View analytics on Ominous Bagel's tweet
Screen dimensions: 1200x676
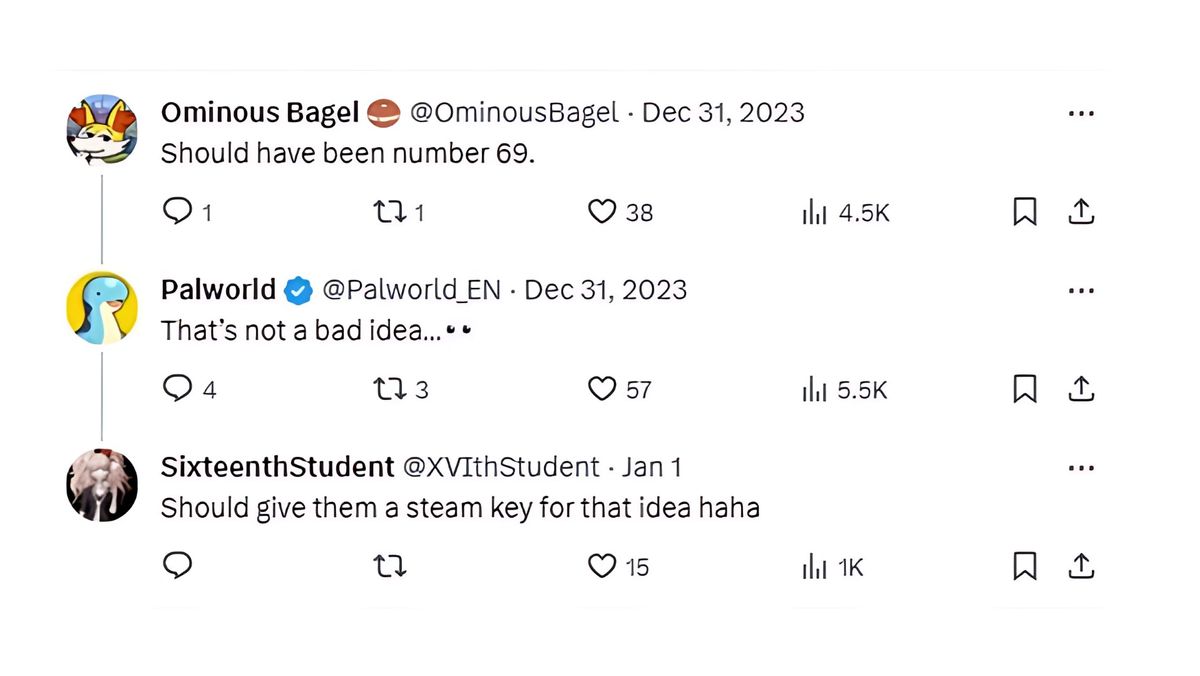pyautogui.click(x=814, y=212)
